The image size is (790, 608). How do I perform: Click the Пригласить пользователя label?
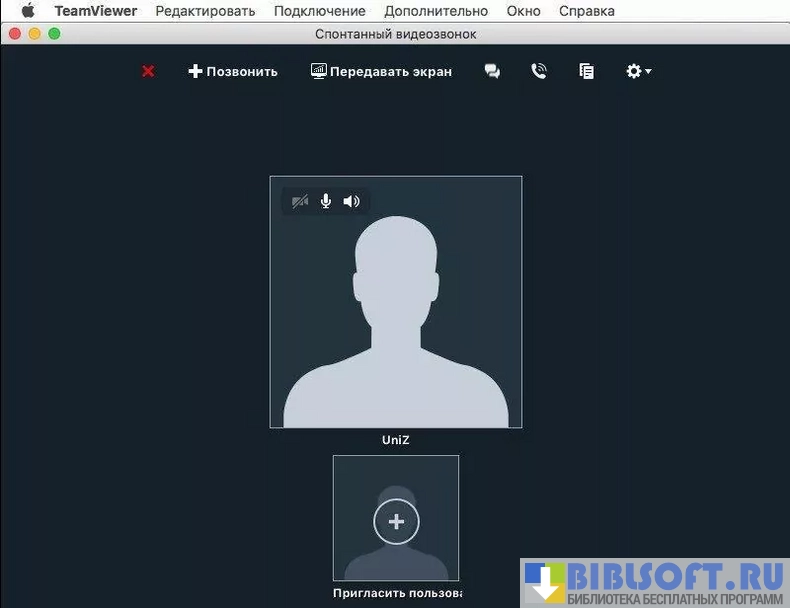tap(397, 593)
